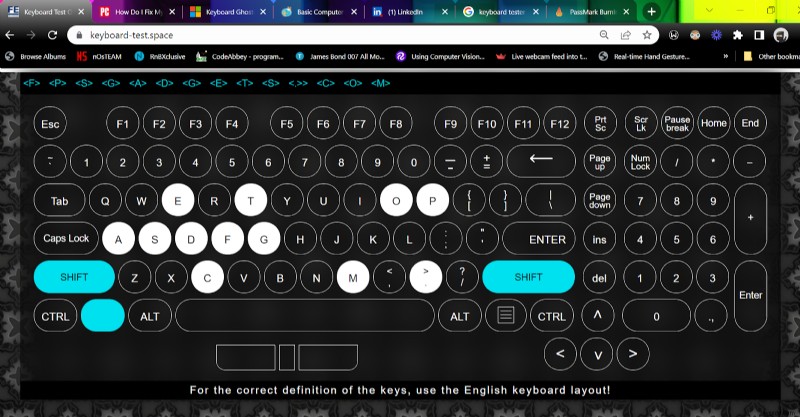Screen dimensions: 800x417
Task: Switch to the keyboard tester Google tab
Action: coord(501,12)
